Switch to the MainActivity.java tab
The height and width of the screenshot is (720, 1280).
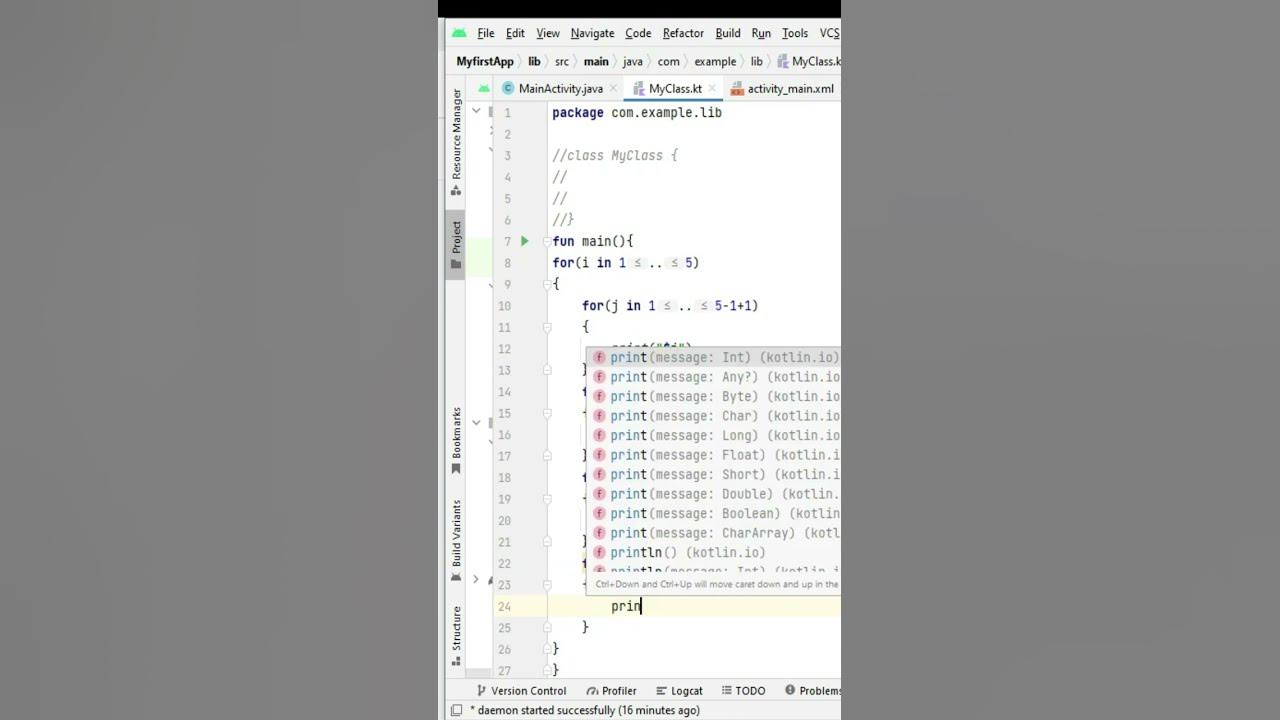point(560,88)
